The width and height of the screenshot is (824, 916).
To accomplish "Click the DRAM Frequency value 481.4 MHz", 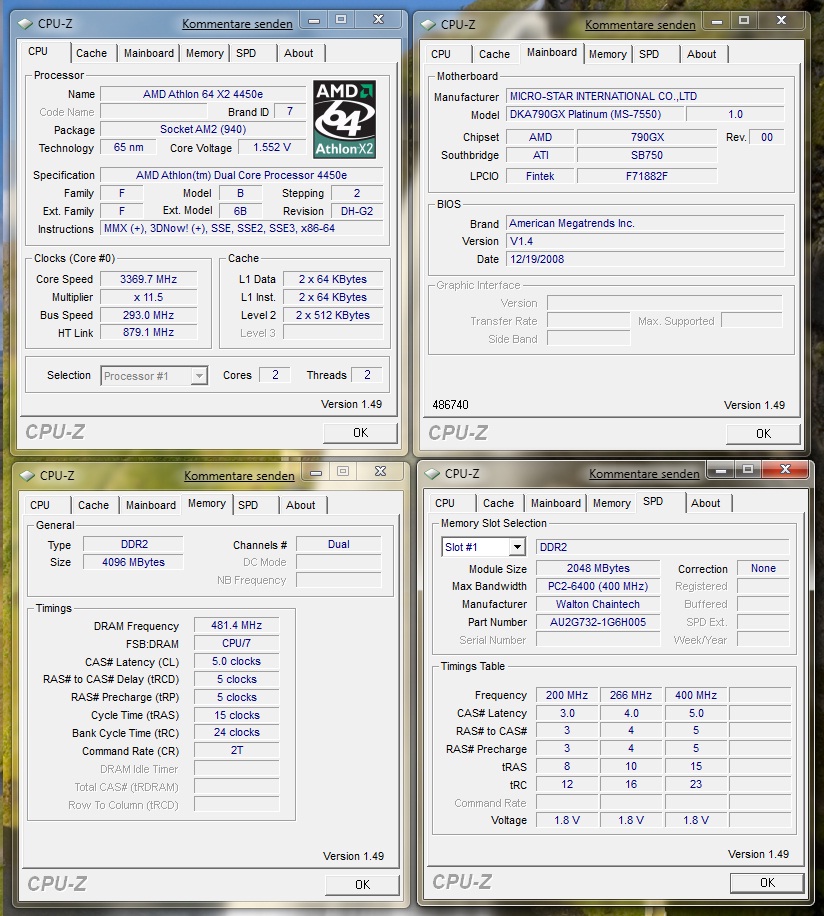I will (x=237, y=625).
